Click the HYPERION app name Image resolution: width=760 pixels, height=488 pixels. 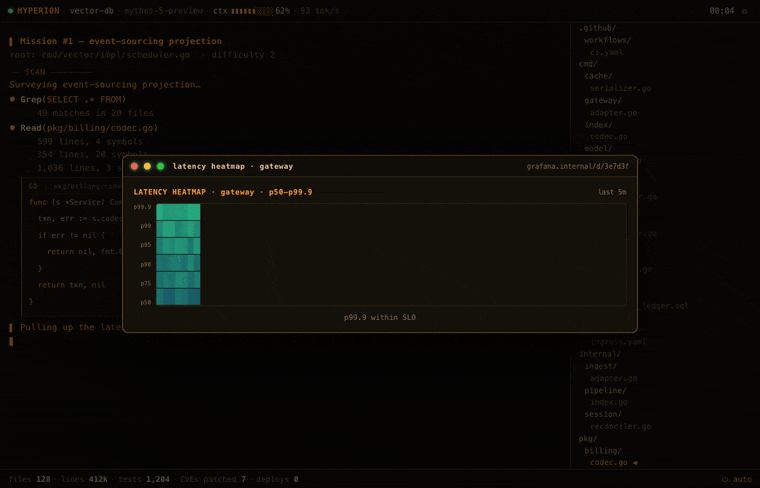point(38,11)
